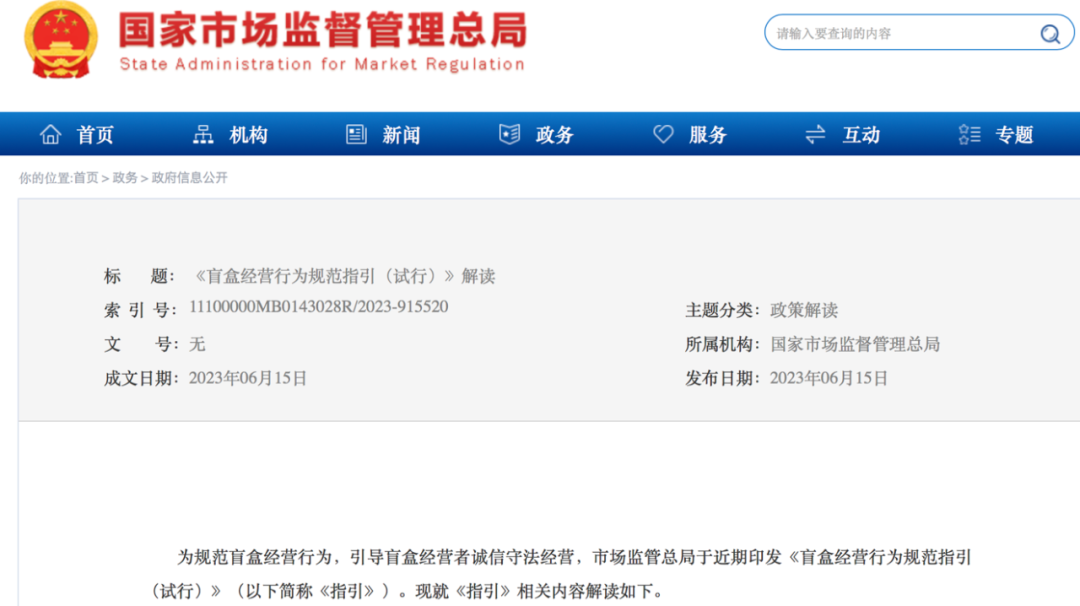Image resolution: width=1080 pixels, height=606 pixels.
Task: Click 政府信息公开 breadcrumb link
Action: (189, 178)
